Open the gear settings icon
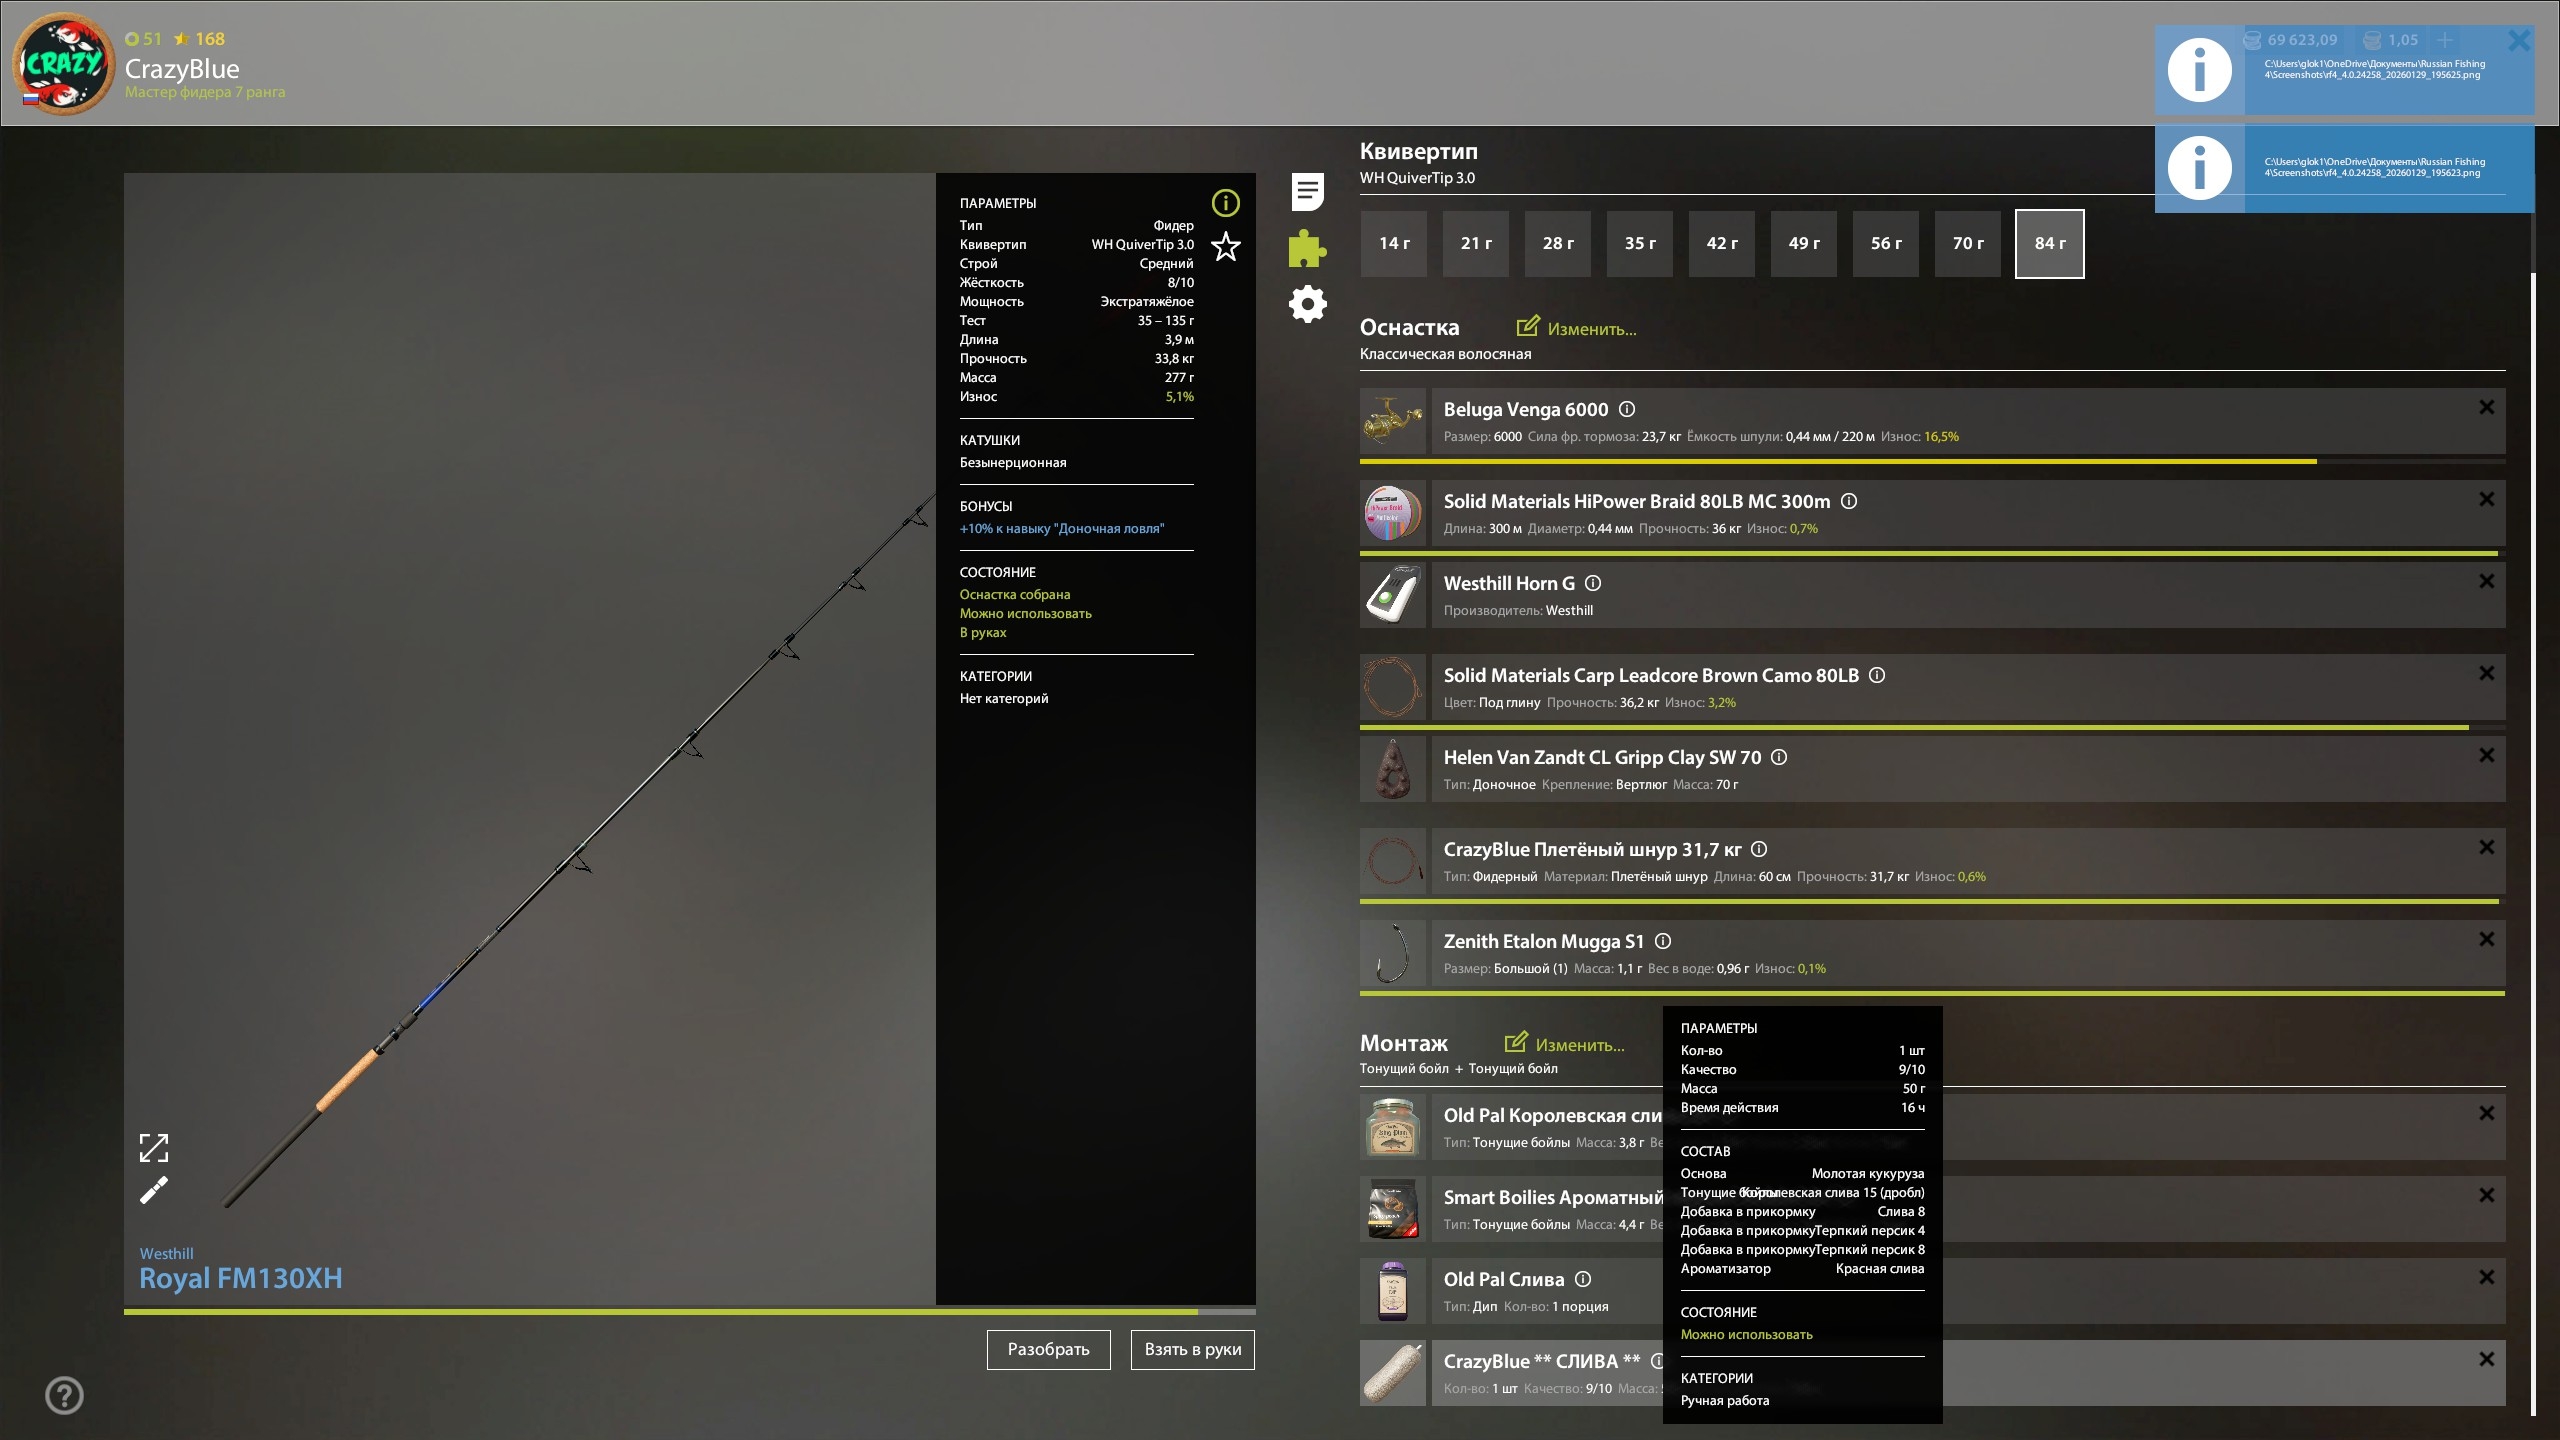2560x1440 pixels. (x=1307, y=304)
